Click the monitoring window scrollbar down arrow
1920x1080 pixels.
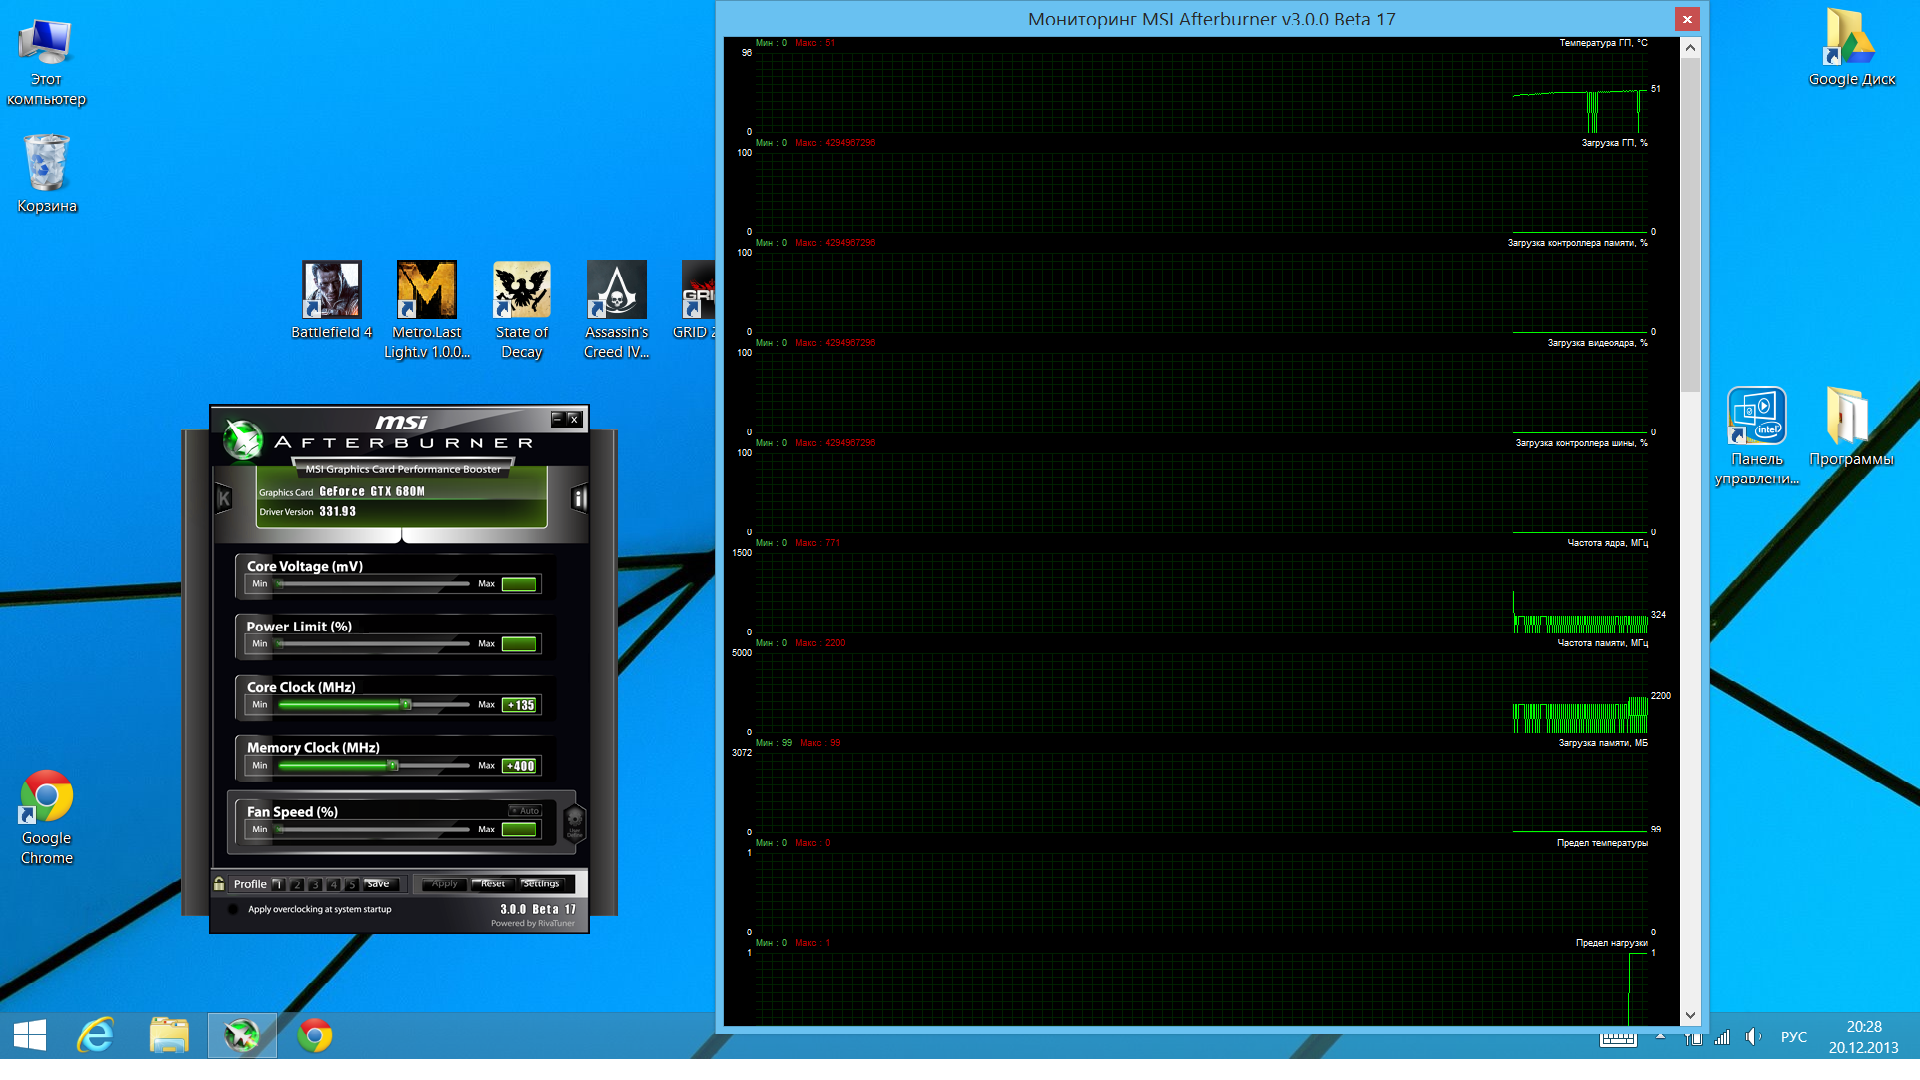[x=1690, y=1015]
